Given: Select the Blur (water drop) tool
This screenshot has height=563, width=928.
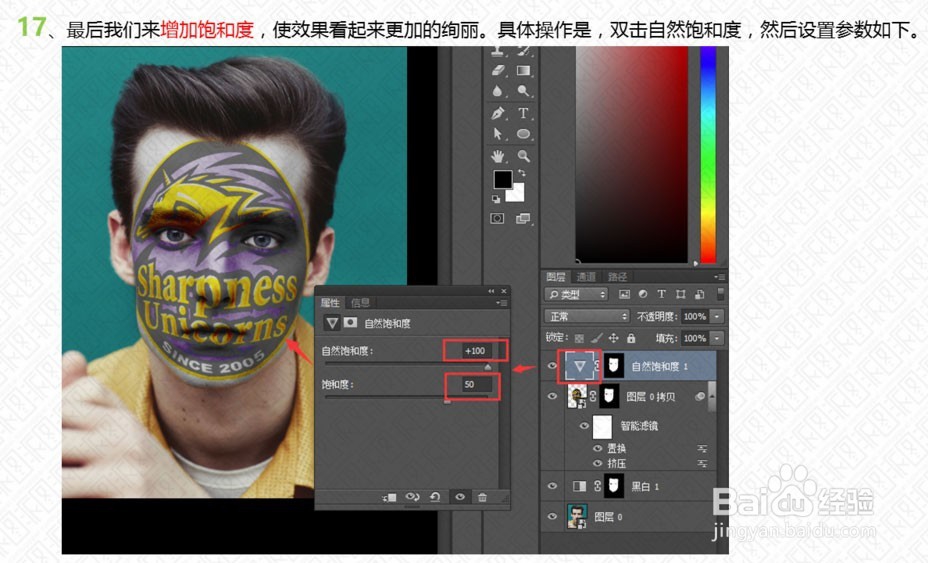Looking at the screenshot, I should point(498,91).
